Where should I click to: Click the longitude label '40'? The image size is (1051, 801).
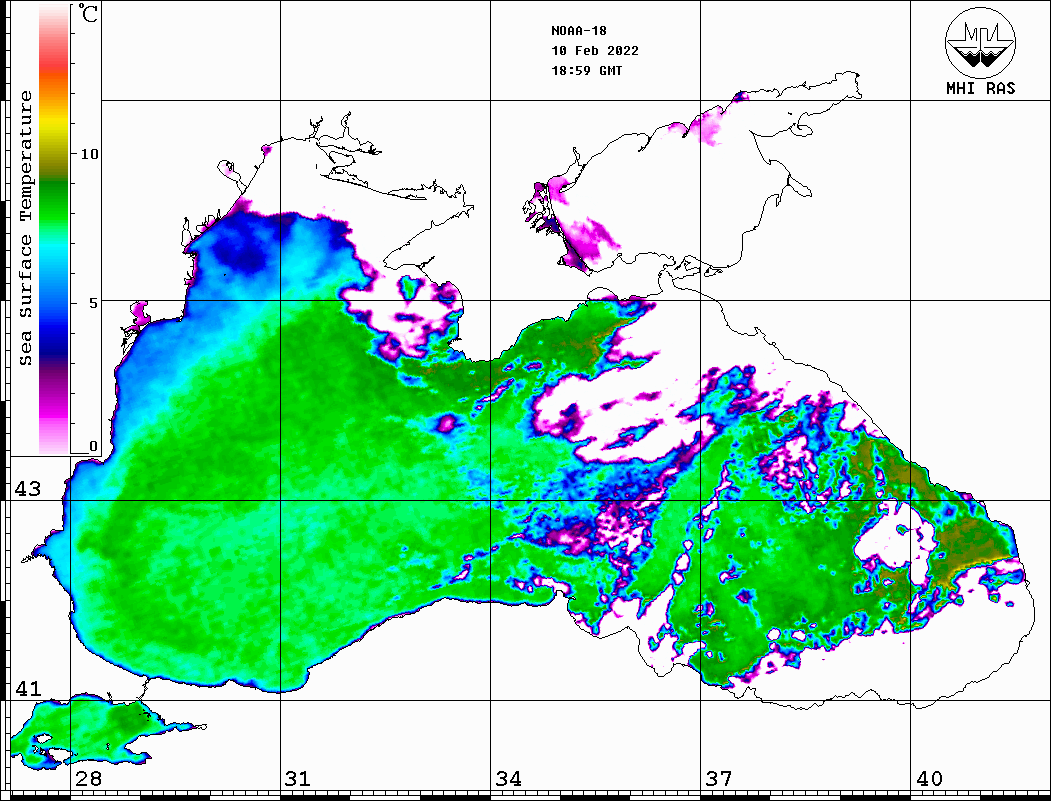(929, 778)
